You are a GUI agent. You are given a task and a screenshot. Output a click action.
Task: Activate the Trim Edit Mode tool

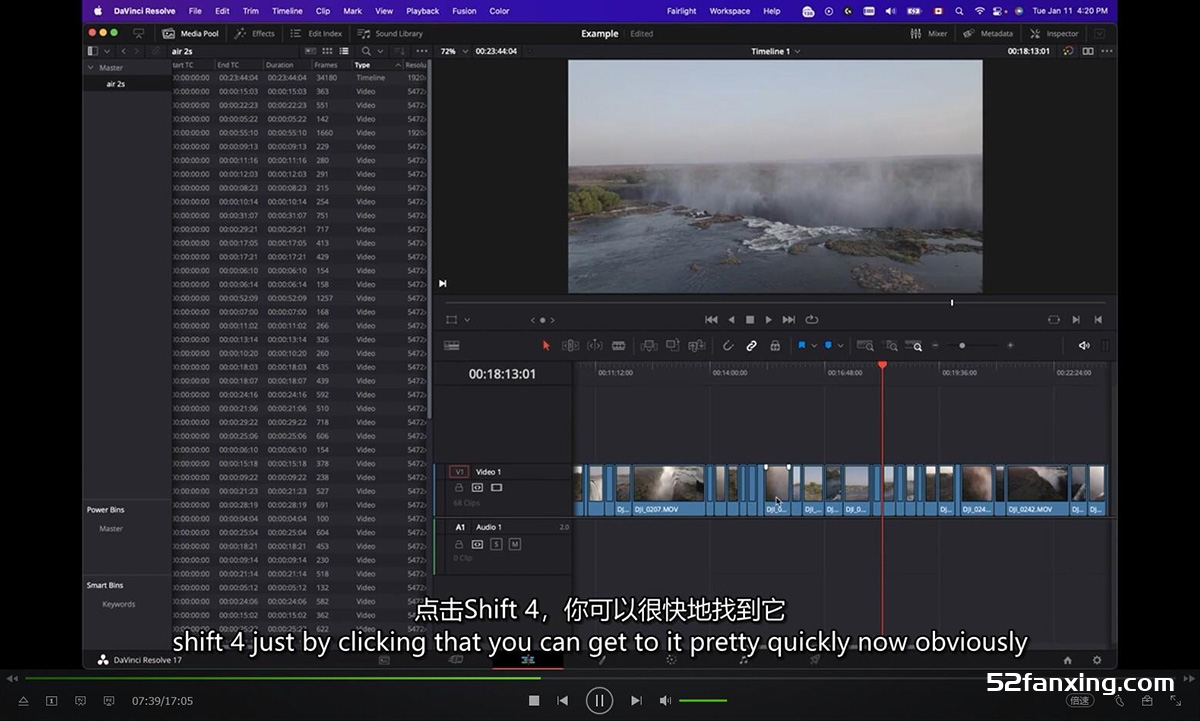click(x=570, y=346)
